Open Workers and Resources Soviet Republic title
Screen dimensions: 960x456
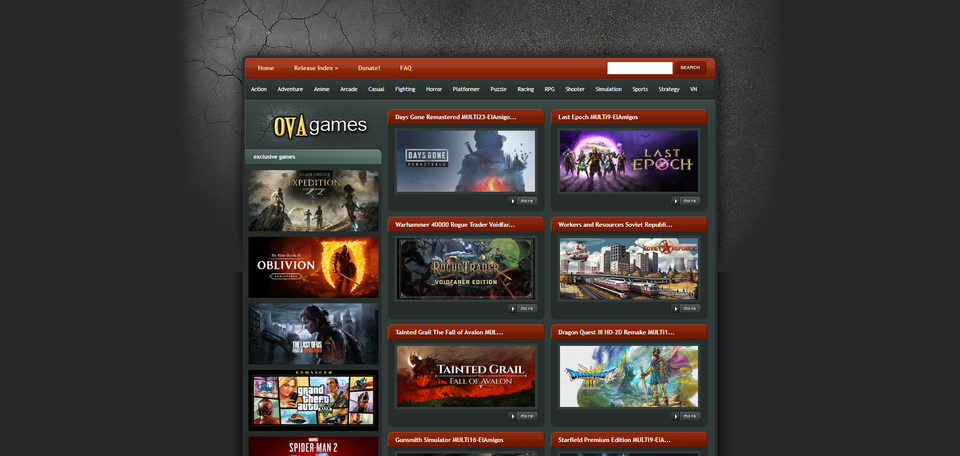(615, 225)
